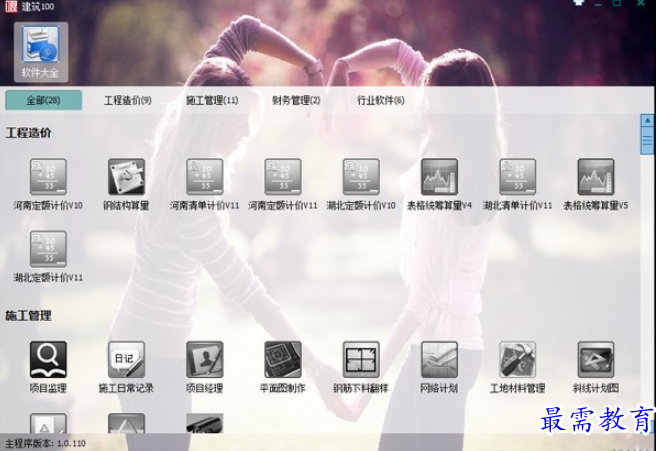Click the 建筑100 app logo in title bar

tap(10, 6)
